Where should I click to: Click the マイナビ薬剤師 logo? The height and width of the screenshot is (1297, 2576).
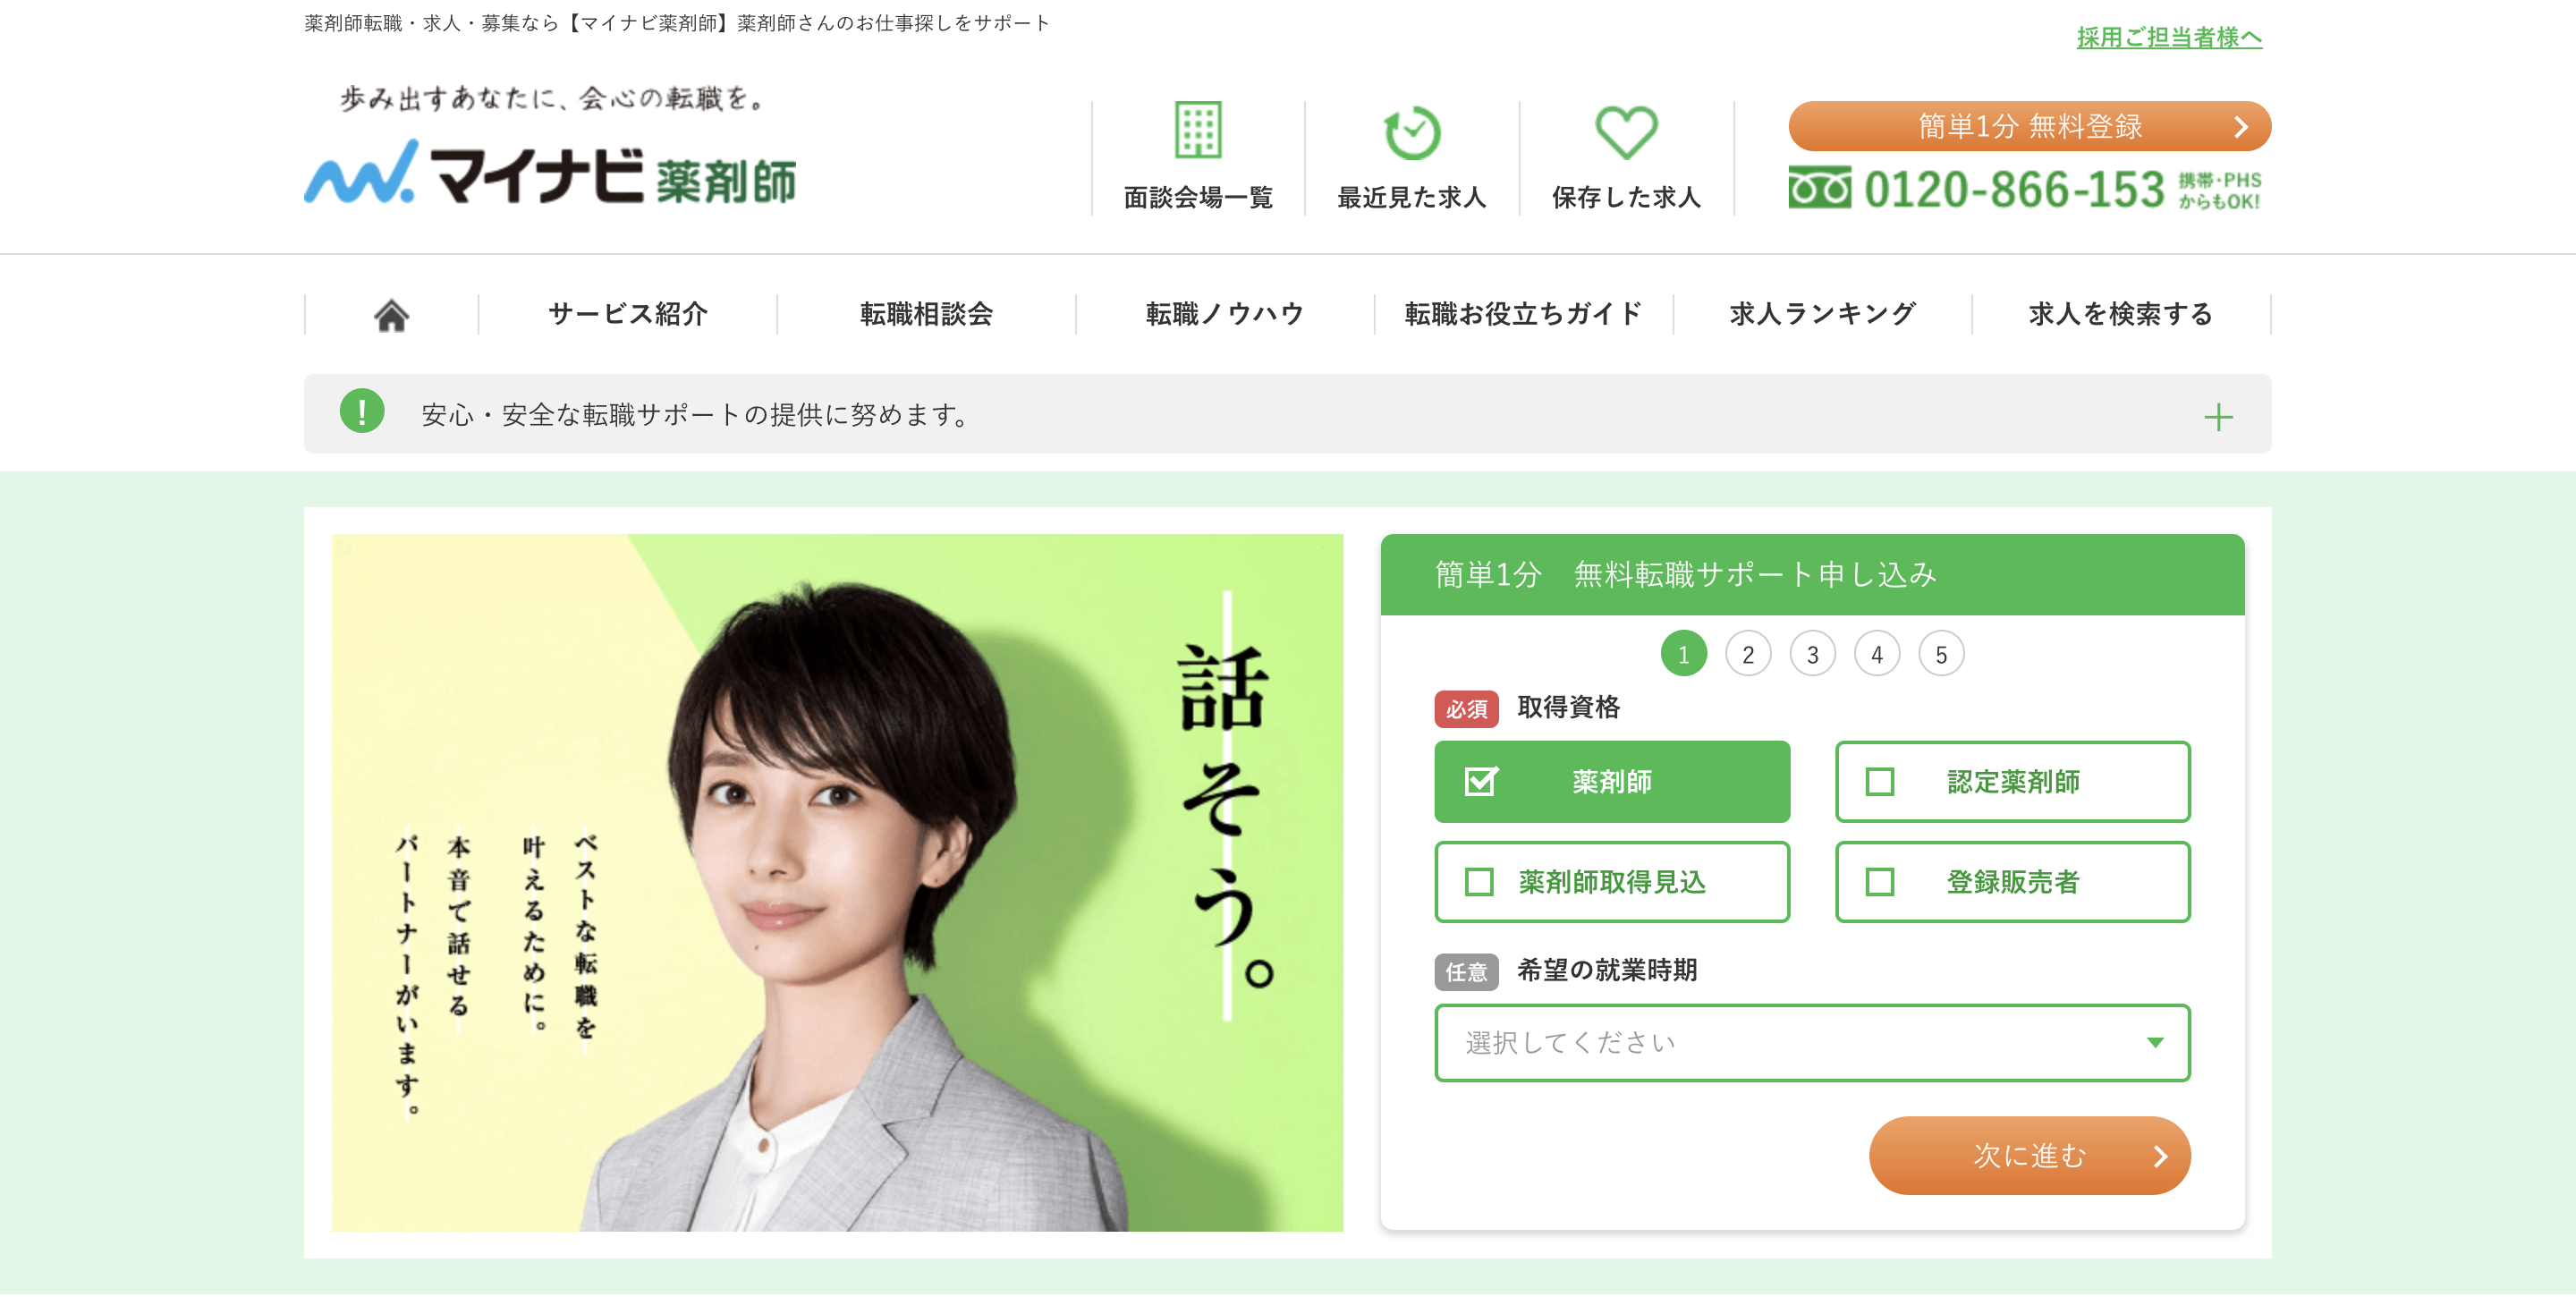550,173
